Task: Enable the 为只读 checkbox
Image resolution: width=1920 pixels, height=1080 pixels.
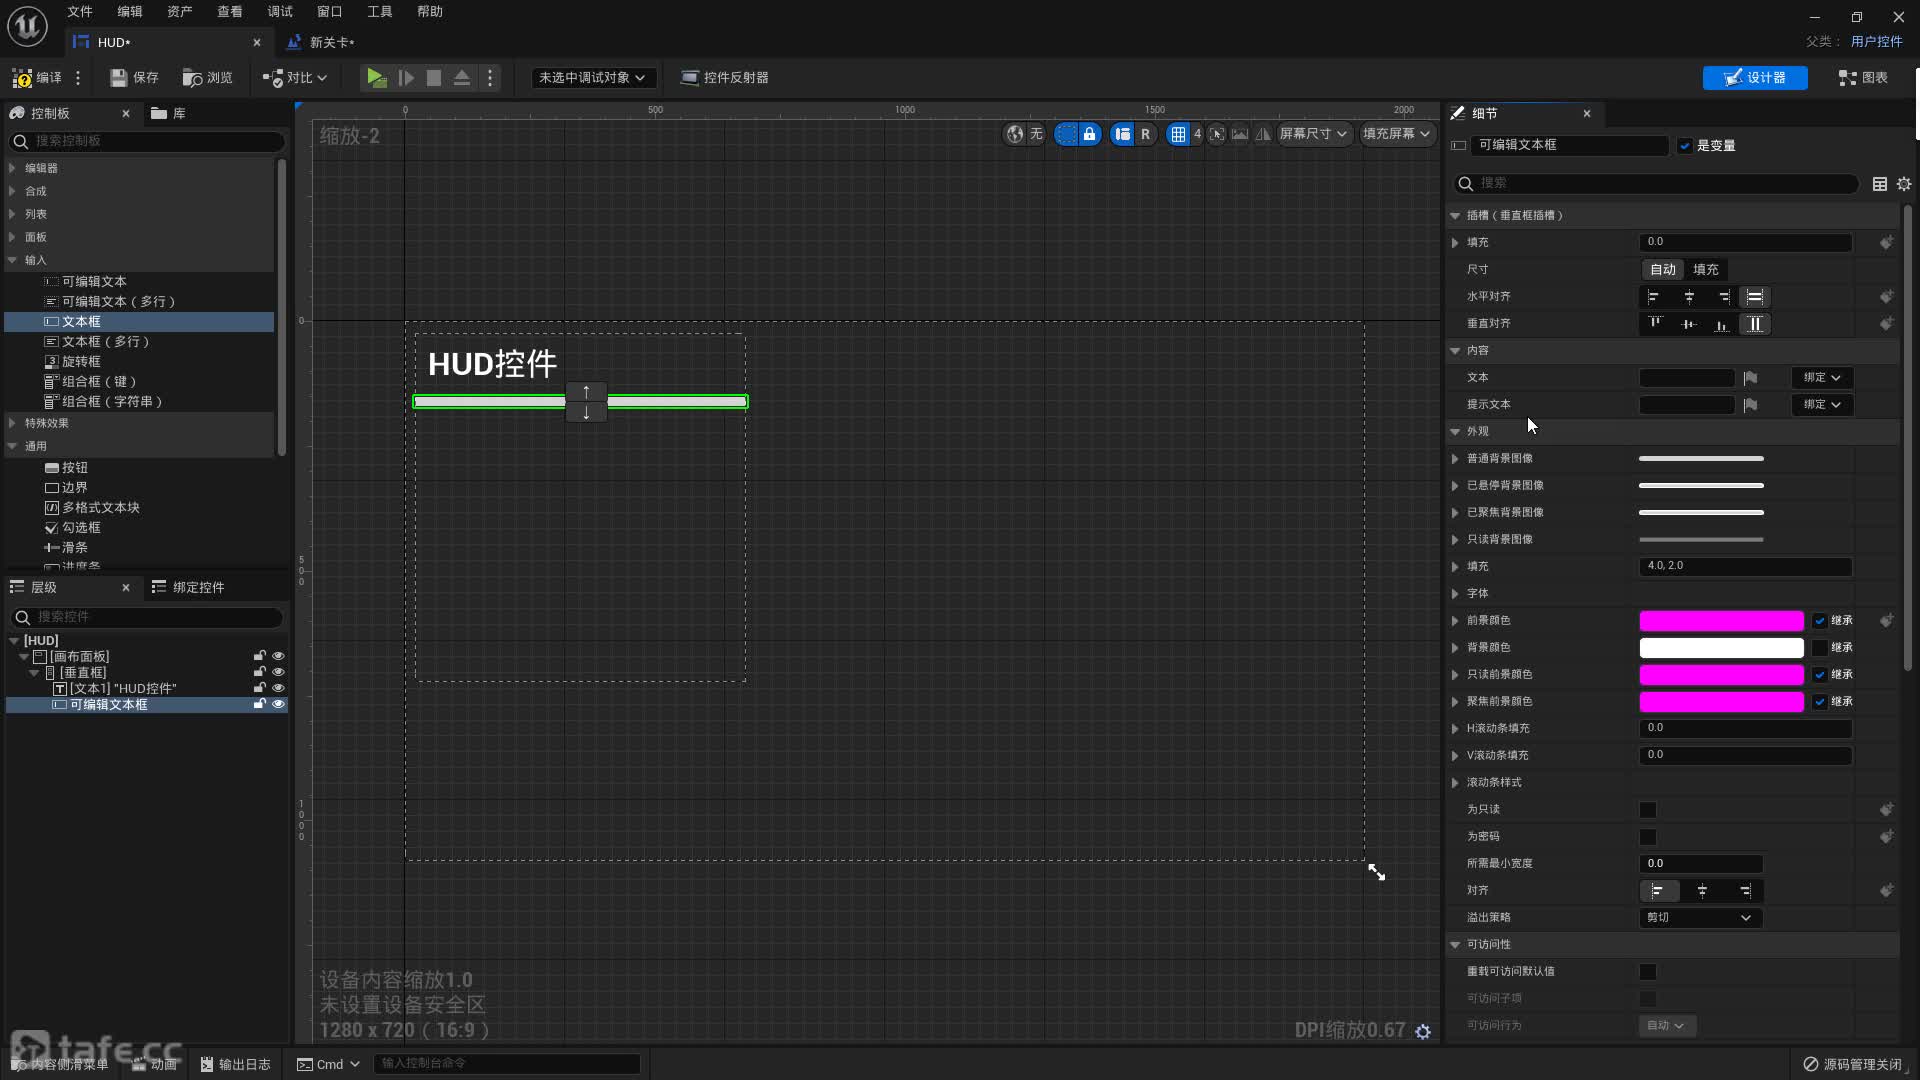Action: (1648, 810)
